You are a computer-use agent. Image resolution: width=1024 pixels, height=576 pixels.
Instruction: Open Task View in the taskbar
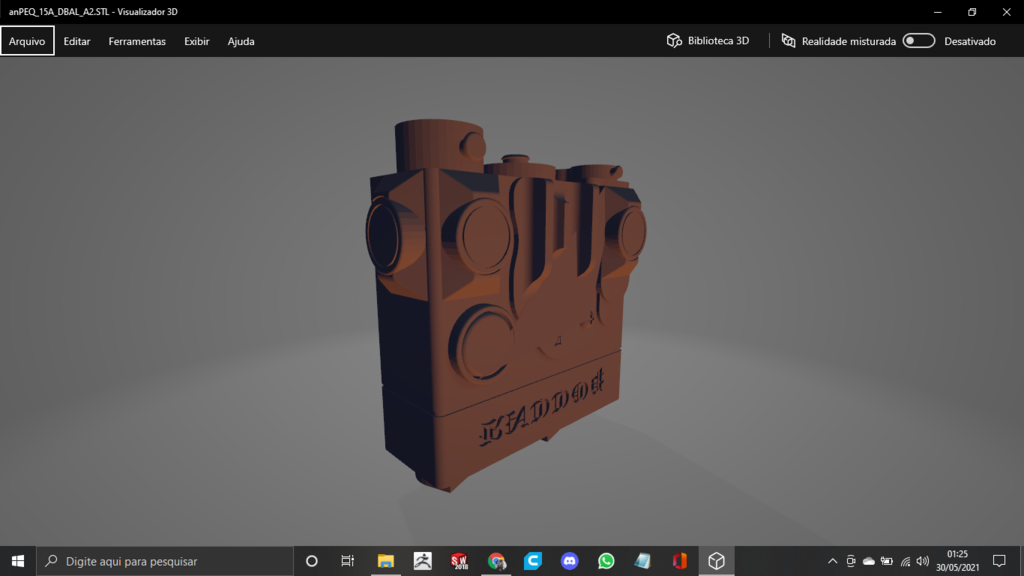[347, 561]
